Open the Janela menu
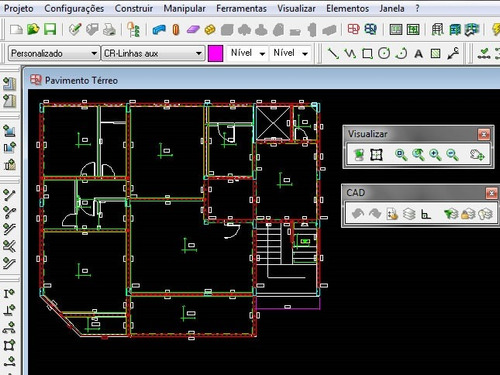 [392, 8]
